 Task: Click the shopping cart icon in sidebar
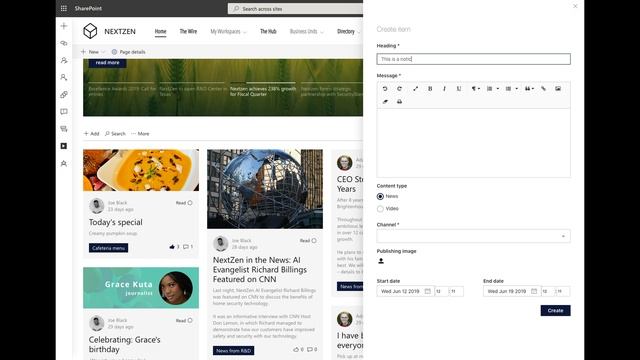pos(64,129)
